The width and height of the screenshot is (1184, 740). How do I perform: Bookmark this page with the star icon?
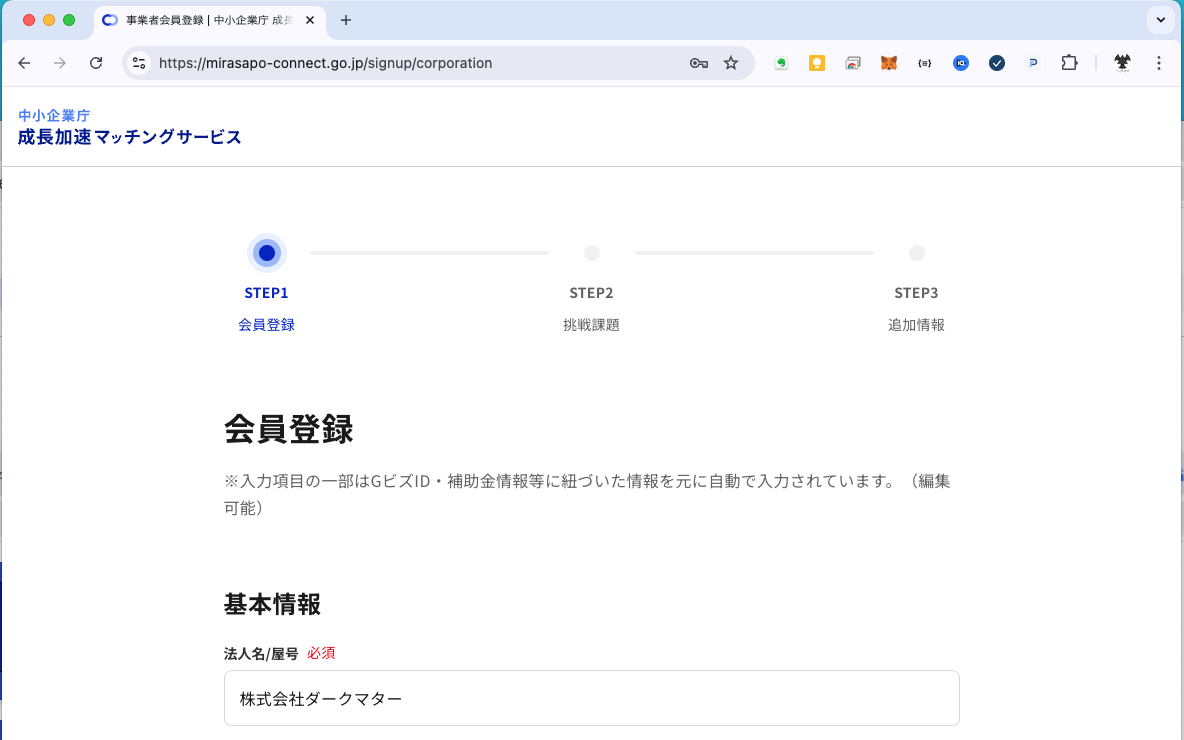731,63
